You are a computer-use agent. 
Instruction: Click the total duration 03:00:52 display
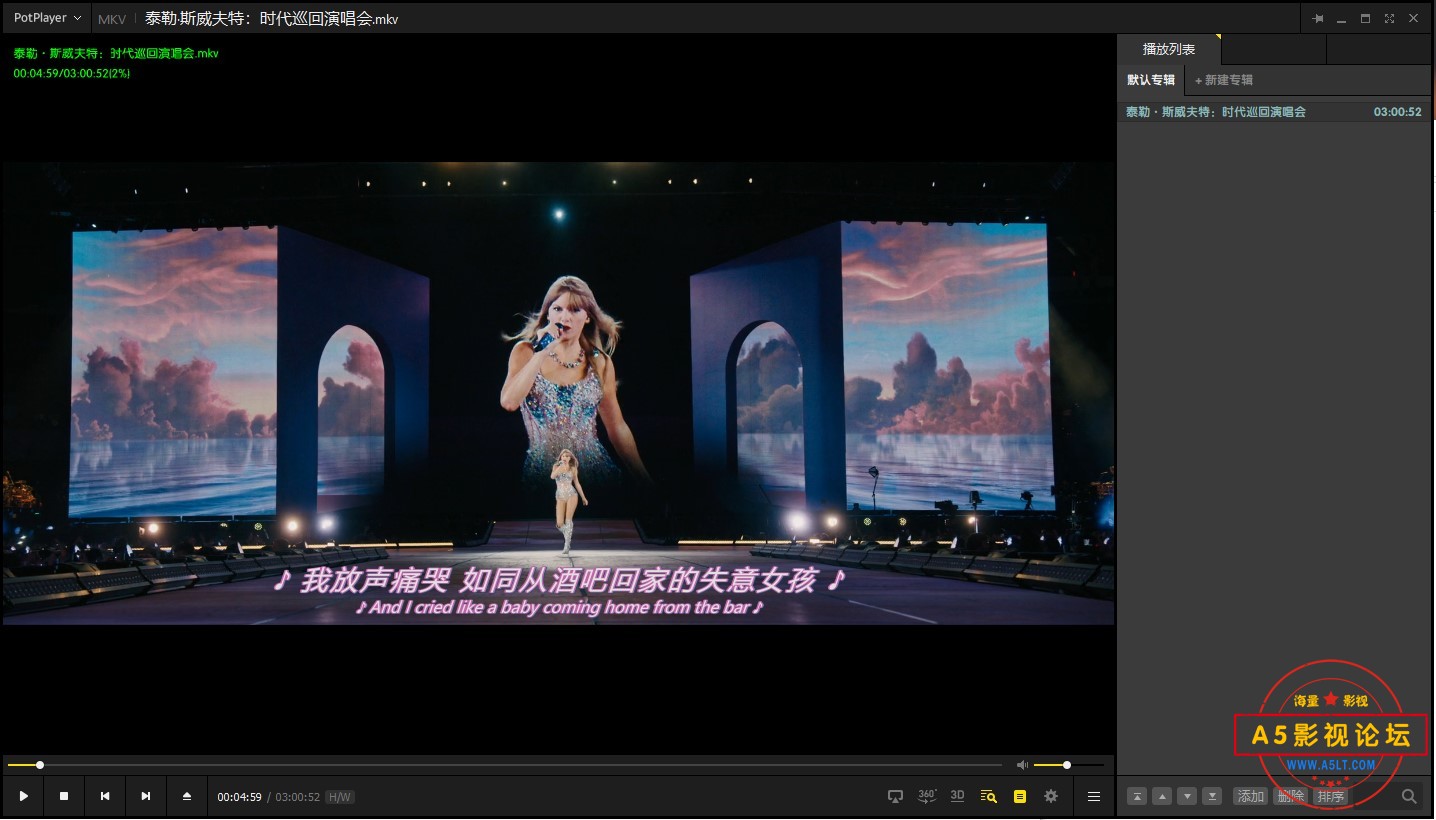(297, 797)
